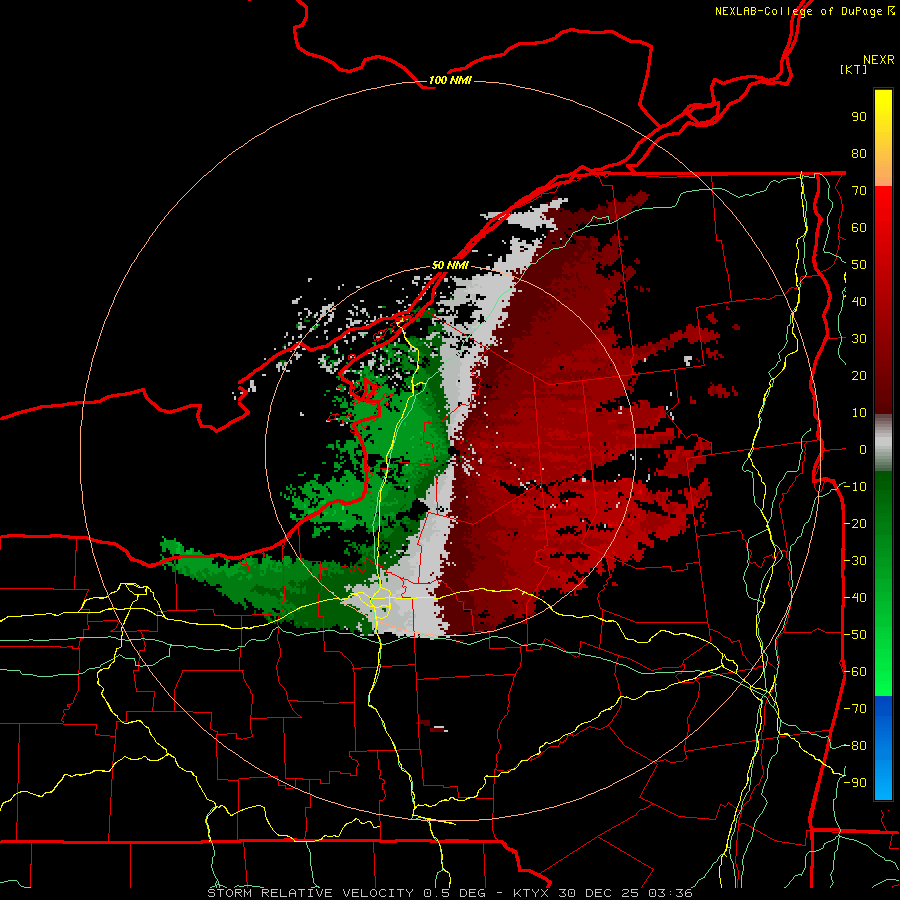This screenshot has width=900, height=900.
Task: Click the 10 value on the velocity scale
Action: (859, 413)
